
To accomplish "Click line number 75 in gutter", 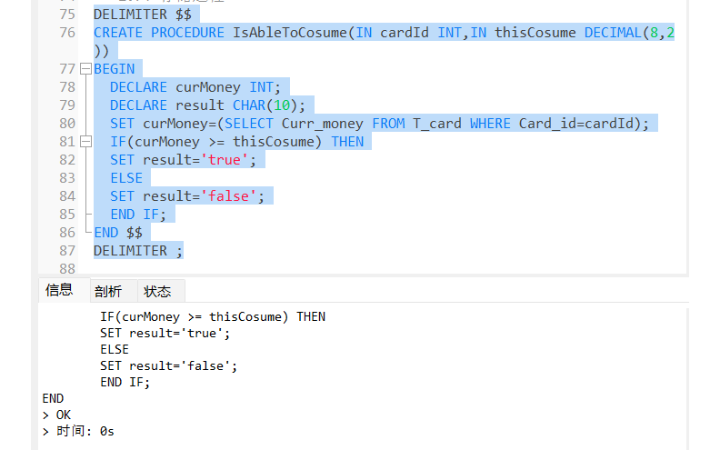I will (67, 15).
